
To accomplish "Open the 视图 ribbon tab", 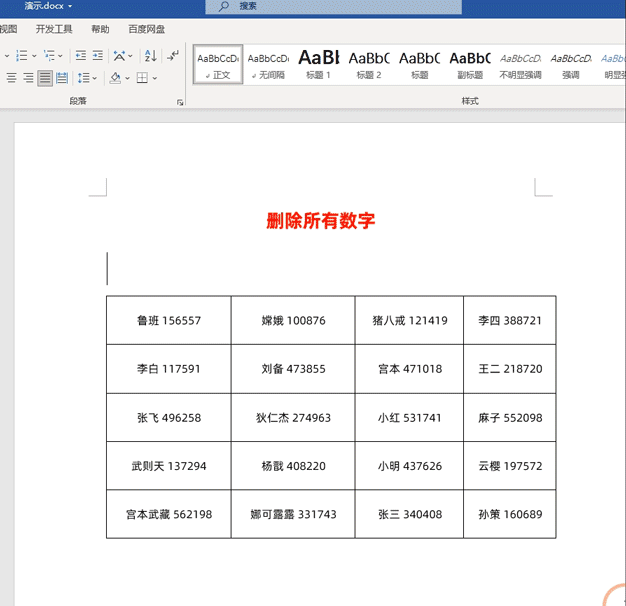I will (x=8, y=29).
